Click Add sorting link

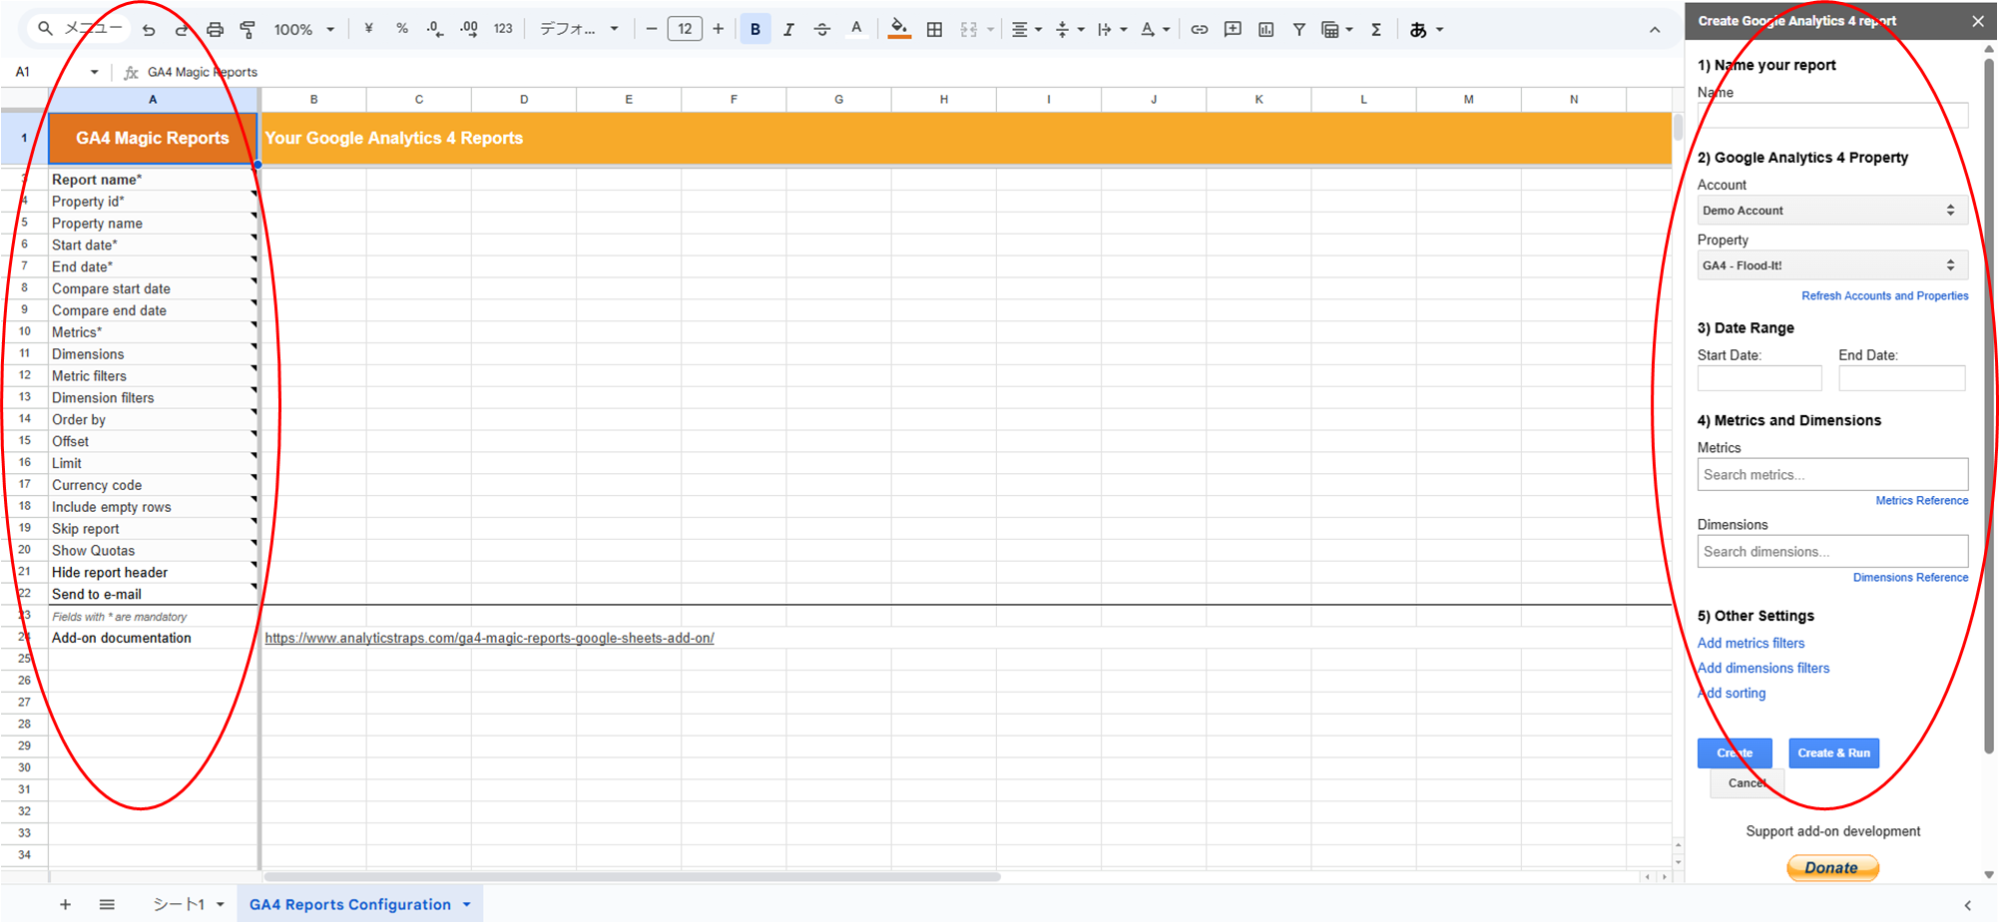coord(1732,693)
